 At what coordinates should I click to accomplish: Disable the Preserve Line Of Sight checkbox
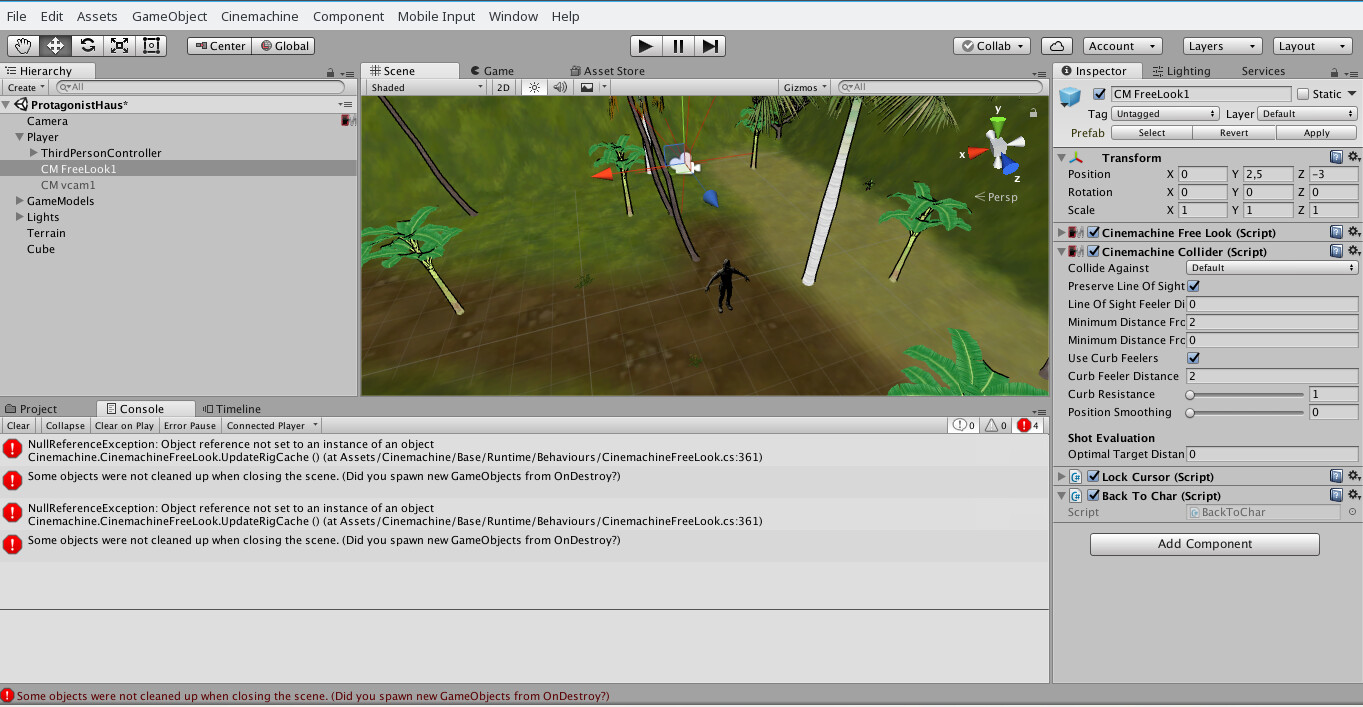tap(1194, 286)
